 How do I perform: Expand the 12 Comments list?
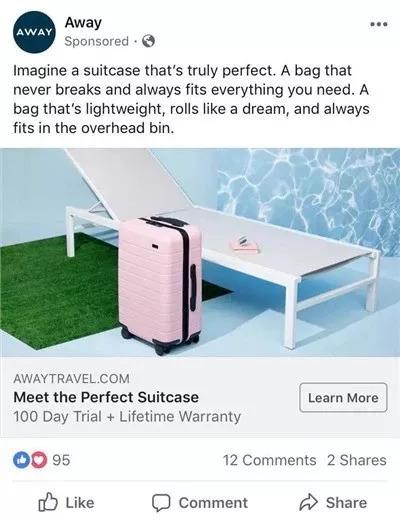(269, 460)
